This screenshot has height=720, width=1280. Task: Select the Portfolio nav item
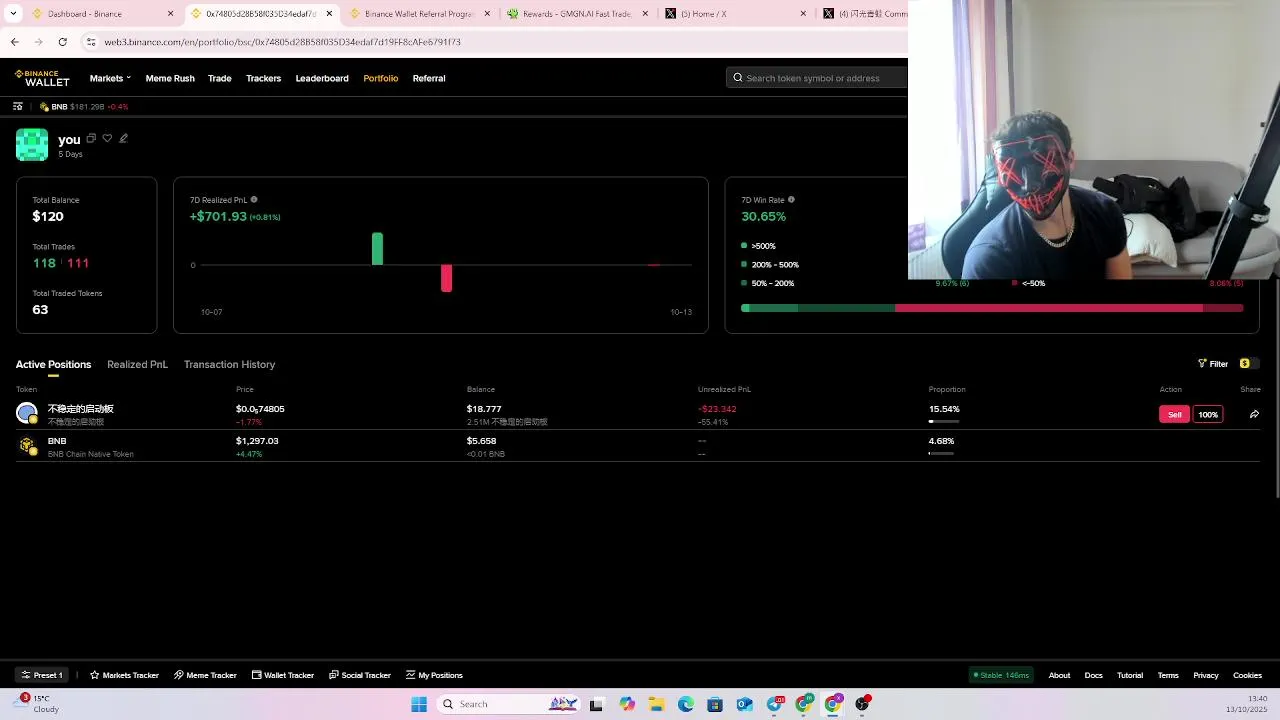381,78
